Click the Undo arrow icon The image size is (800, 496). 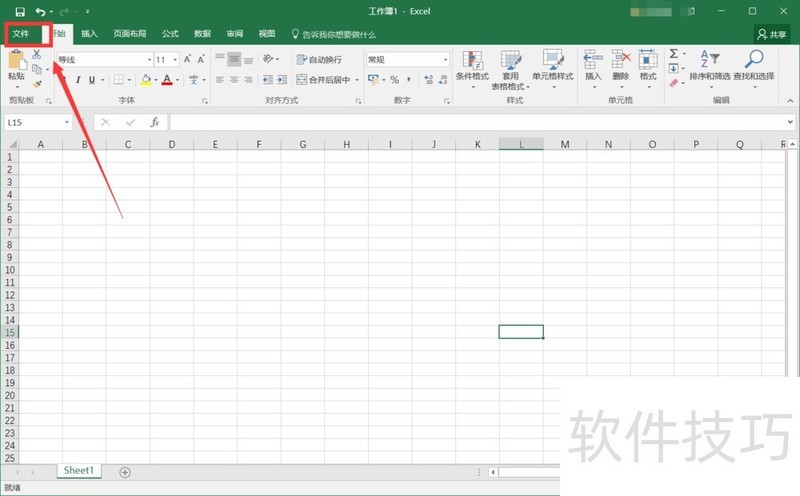point(40,11)
